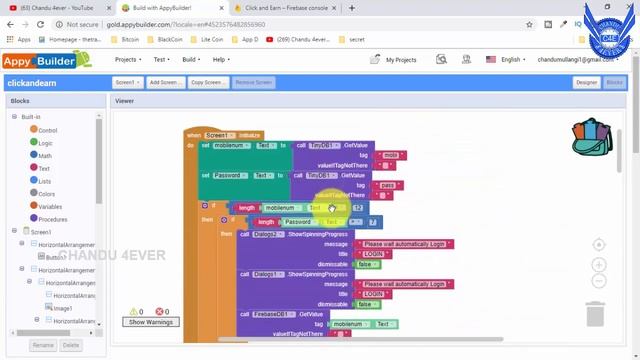
Task: Open the Screen1 selector dropdown
Action: pos(128,82)
